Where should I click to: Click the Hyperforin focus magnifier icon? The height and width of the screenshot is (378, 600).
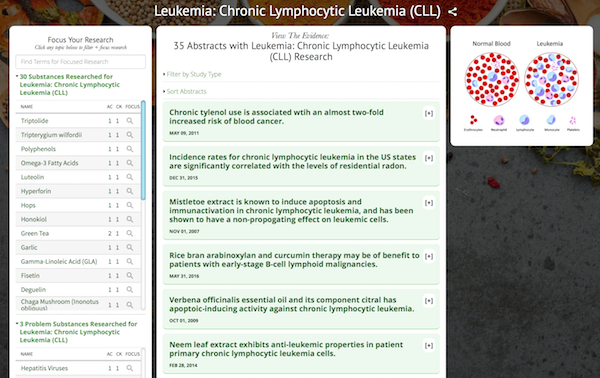[130, 191]
